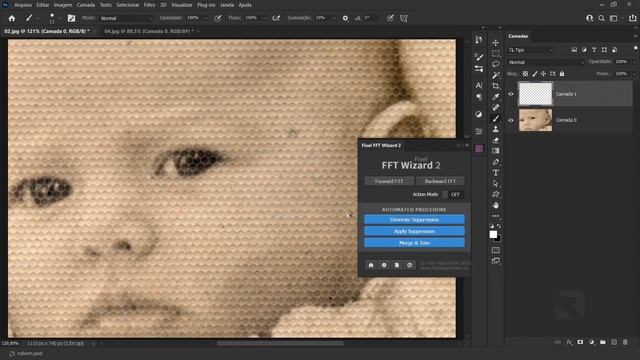Image resolution: width=640 pixels, height=360 pixels.
Task: Click the FFT Wizard home icon
Action: [x=371, y=265]
